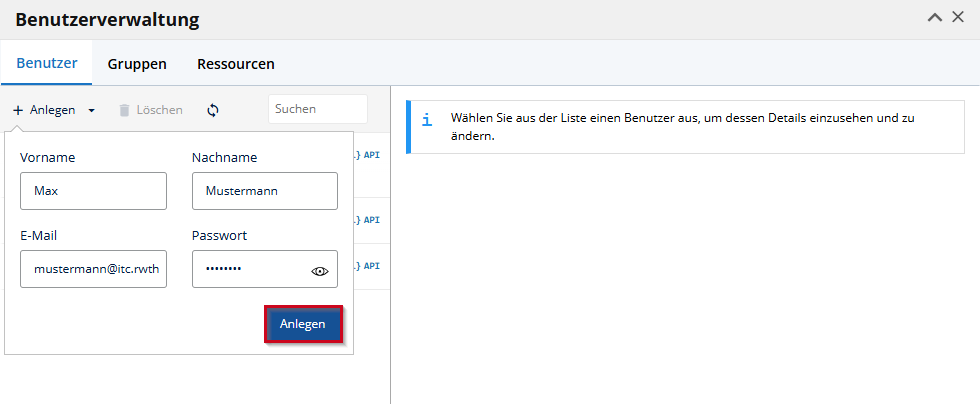This screenshot has height=404, width=980.
Task: Click the plus Anlegen toolbar button
Action: point(44,110)
